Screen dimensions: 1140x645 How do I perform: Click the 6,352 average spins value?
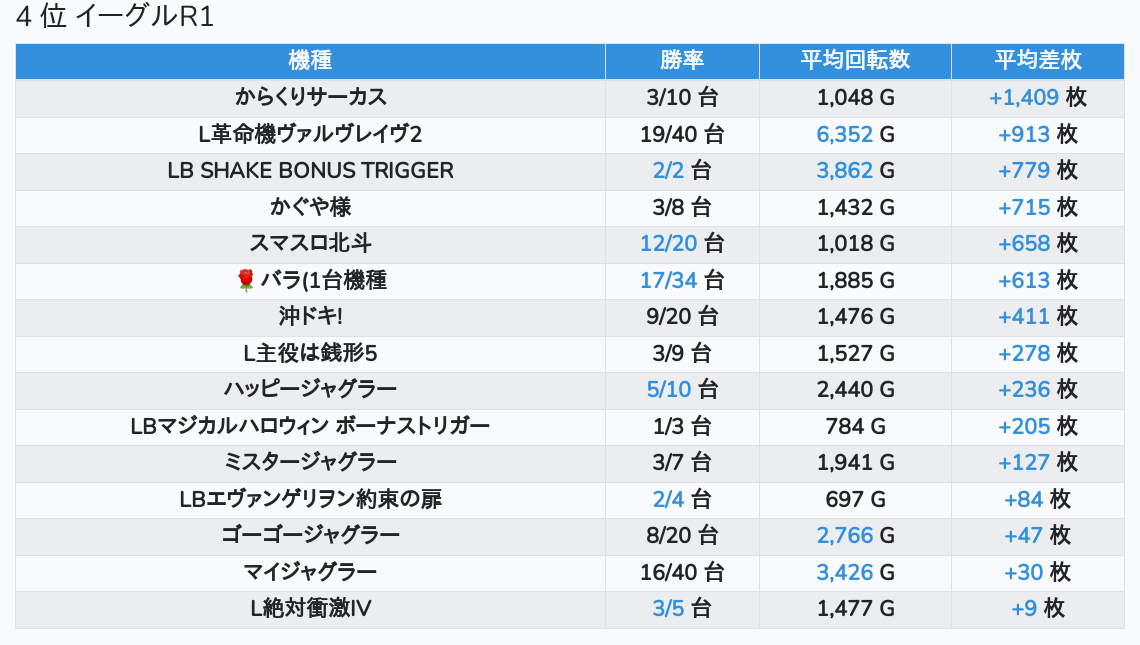[x=845, y=134]
